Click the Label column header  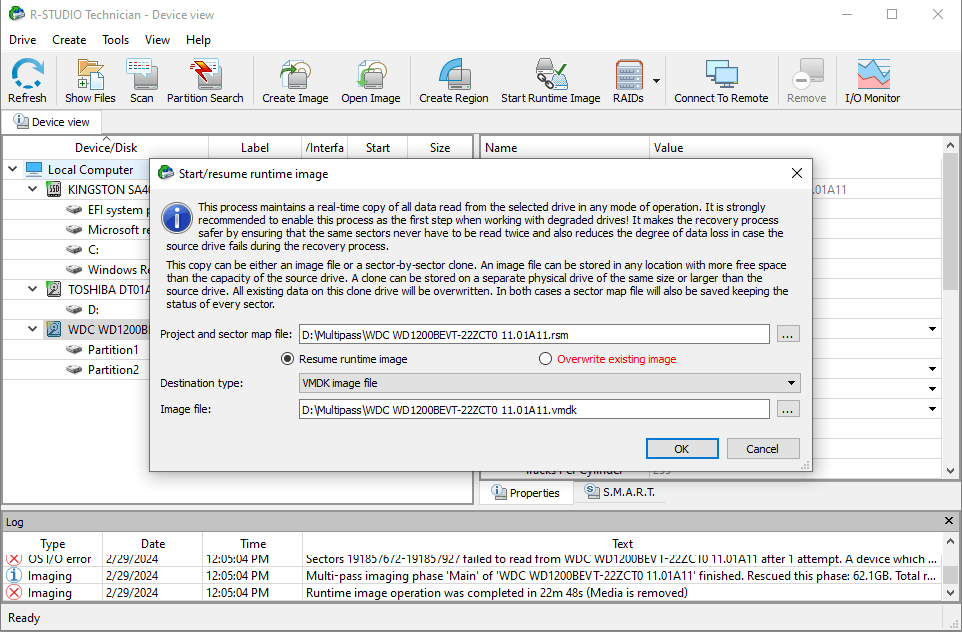pyautogui.click(x=255, y=148)
